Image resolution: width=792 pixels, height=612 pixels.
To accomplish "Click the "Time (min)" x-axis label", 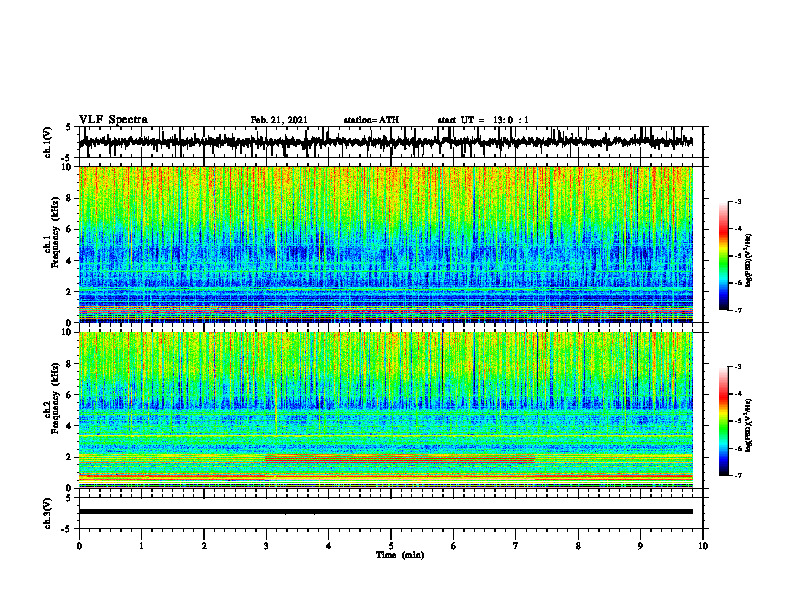I will (x=400, y=555).
